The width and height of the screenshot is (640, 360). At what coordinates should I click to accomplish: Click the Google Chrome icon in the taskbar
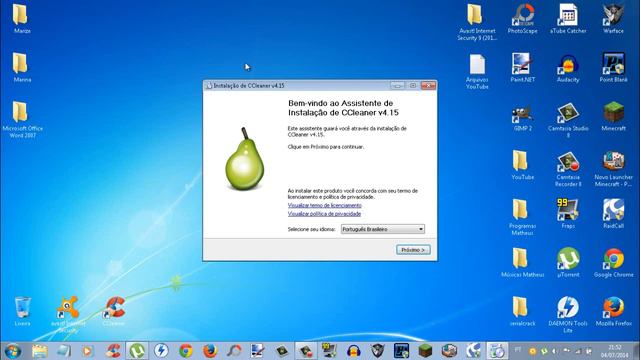point(186,351)
